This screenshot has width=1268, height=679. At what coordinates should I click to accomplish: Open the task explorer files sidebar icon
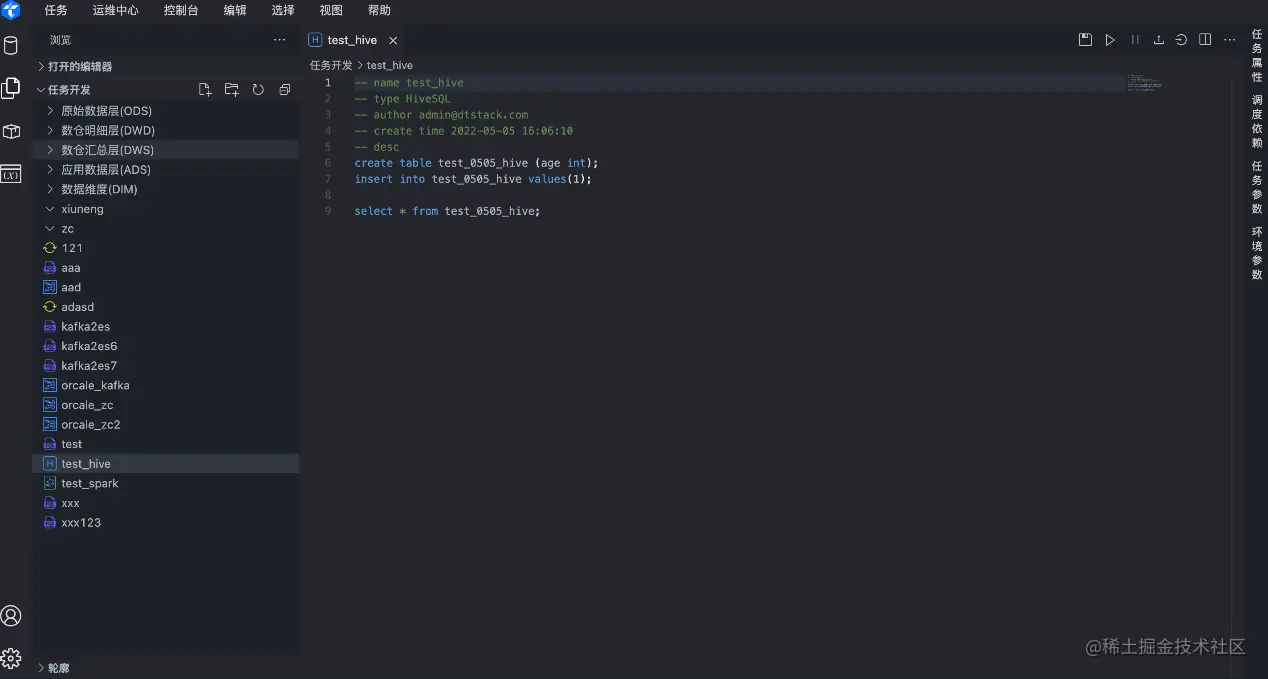coord(11,88)
